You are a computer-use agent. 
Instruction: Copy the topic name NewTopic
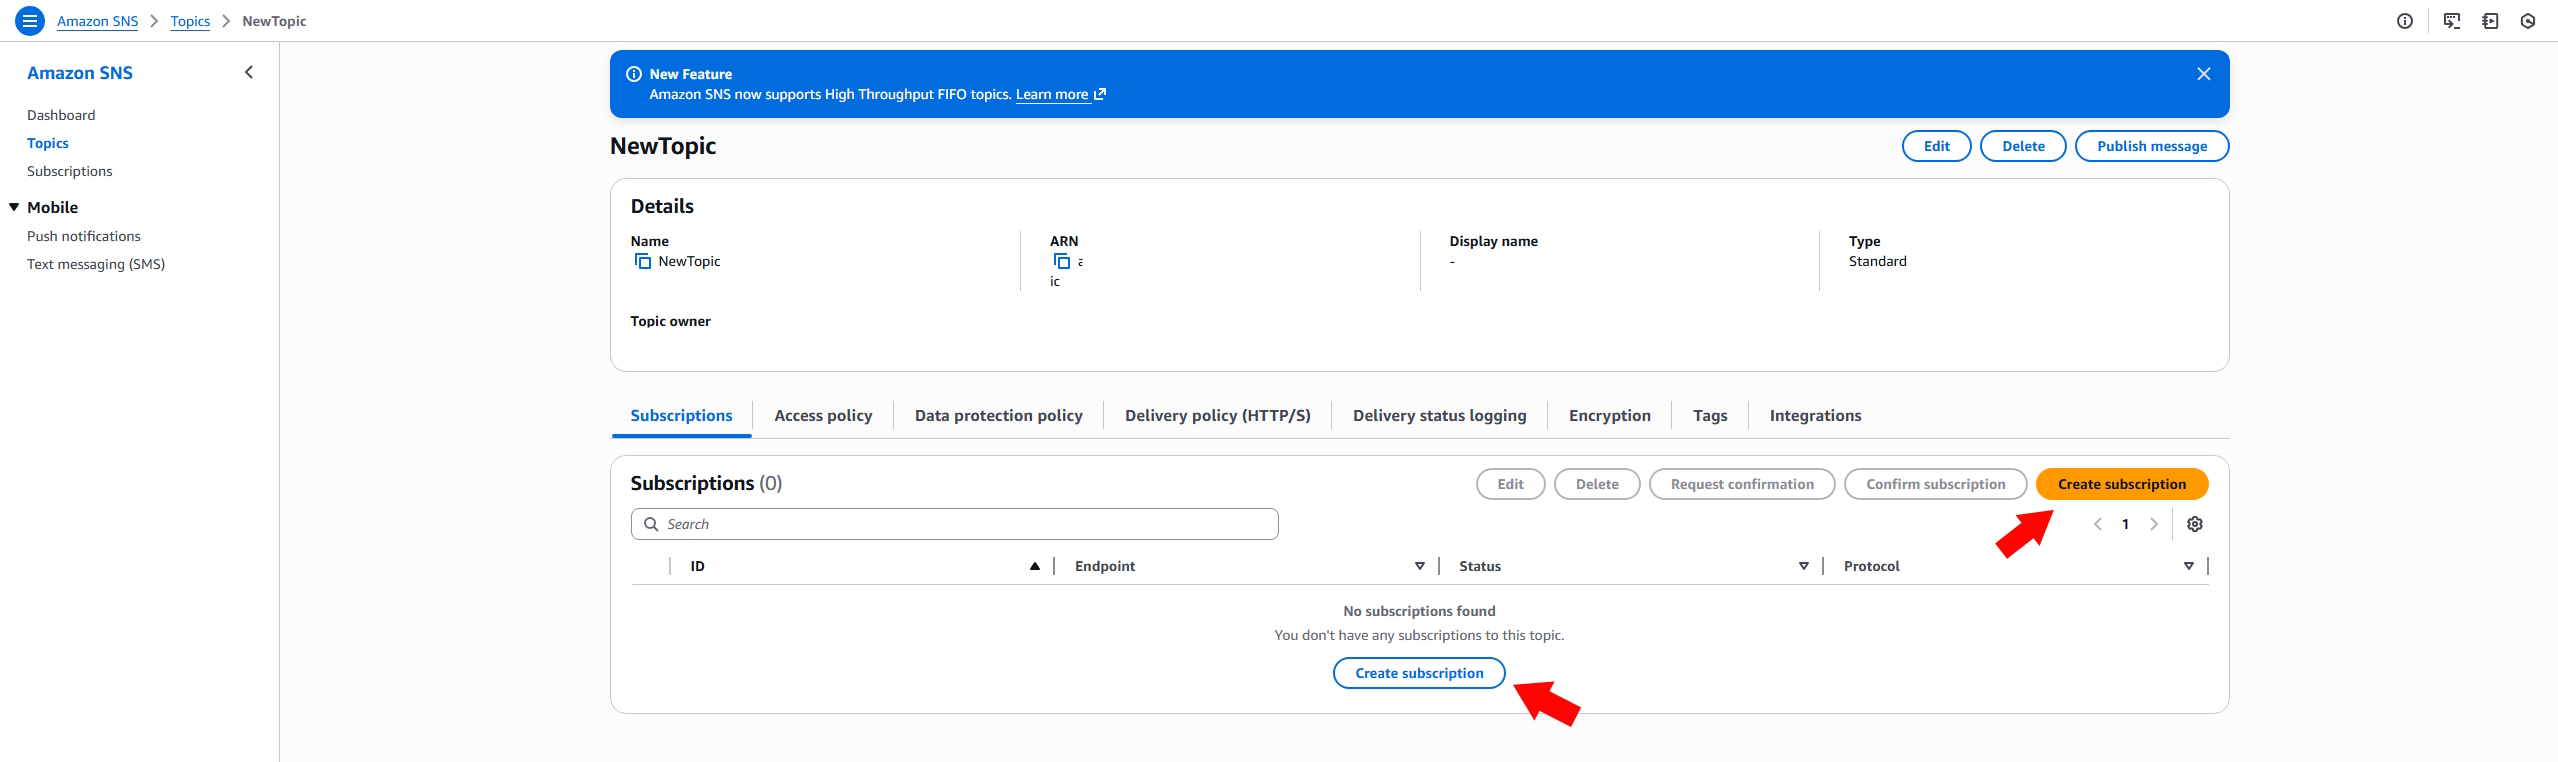[x=643, y=261]
